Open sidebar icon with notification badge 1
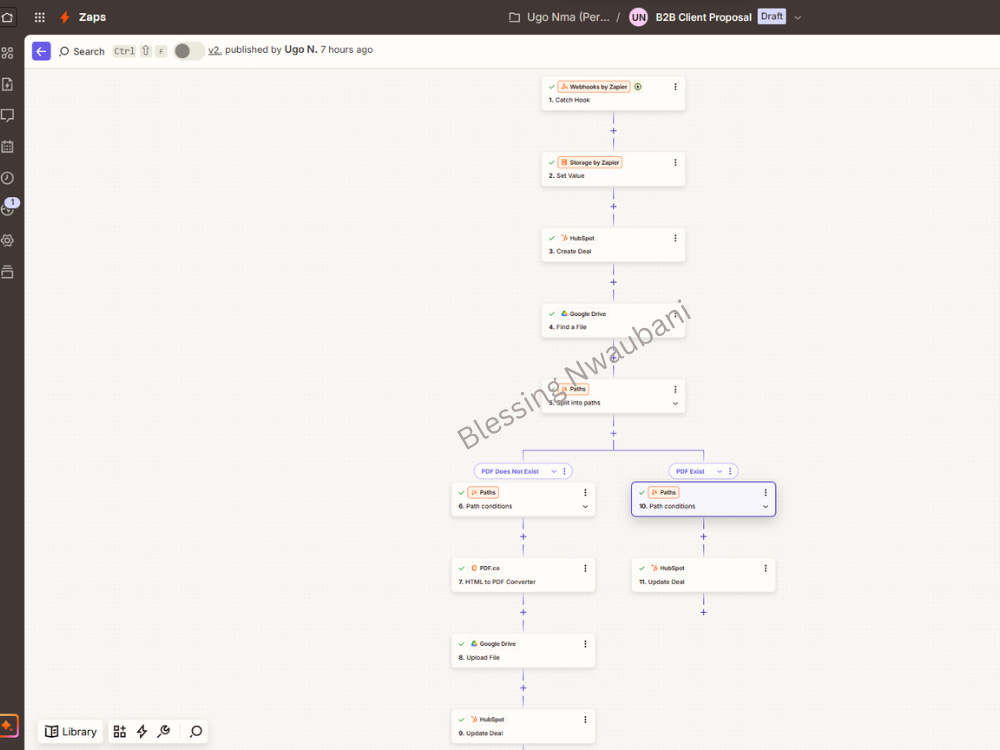Screen dimensions: 1000x750 8,207
